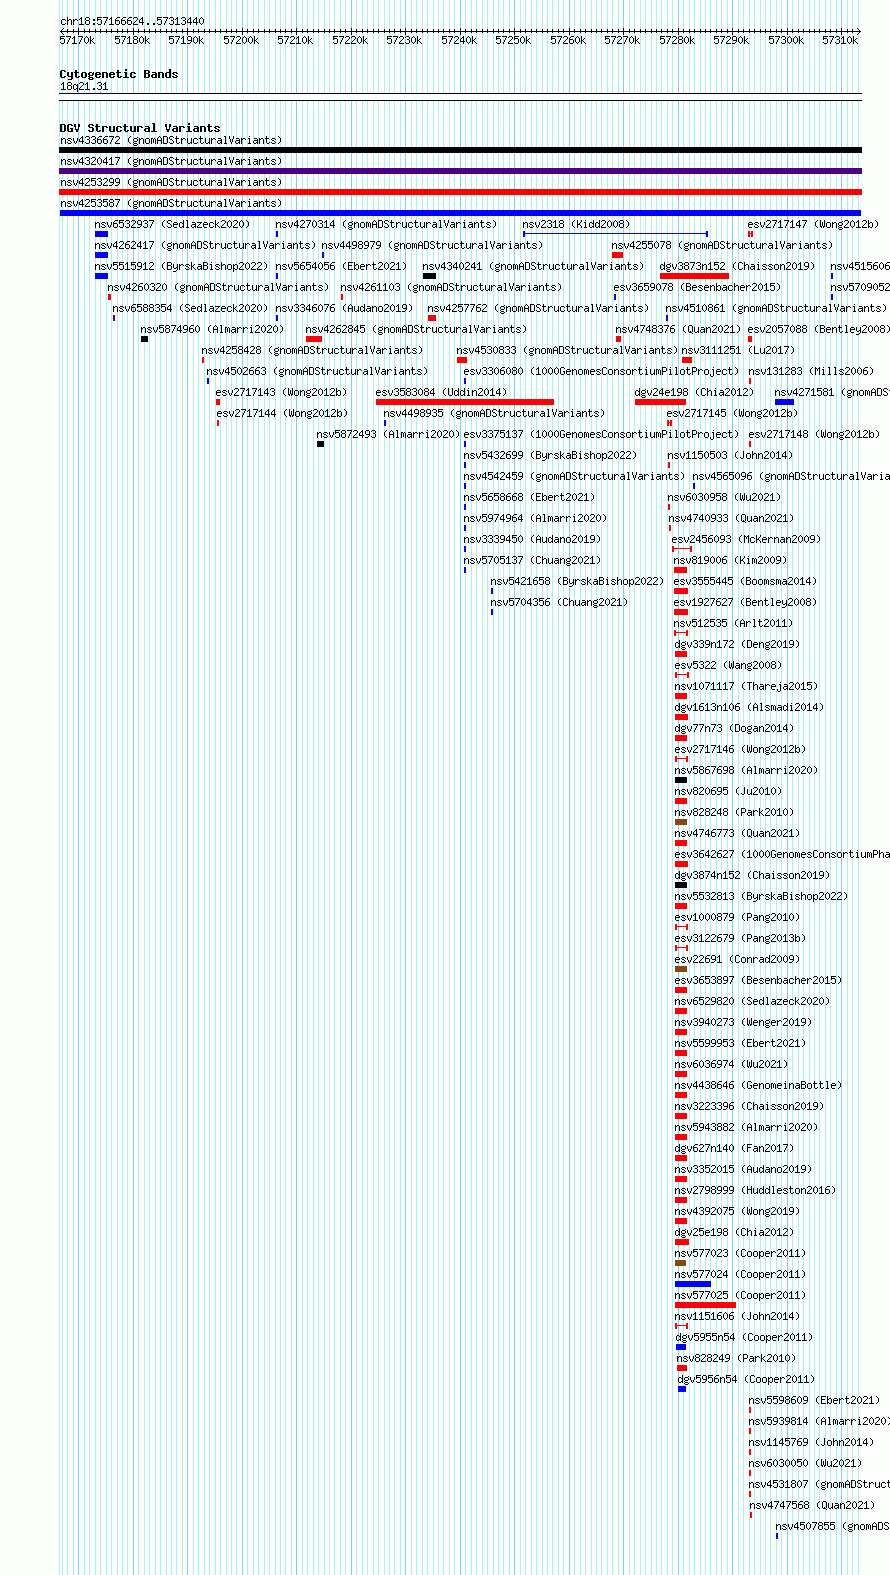Screen dimensions: 890x1575
Task: Select nsv5421658 (ByrskaBishop2022) label
Action: click(577, 581)
